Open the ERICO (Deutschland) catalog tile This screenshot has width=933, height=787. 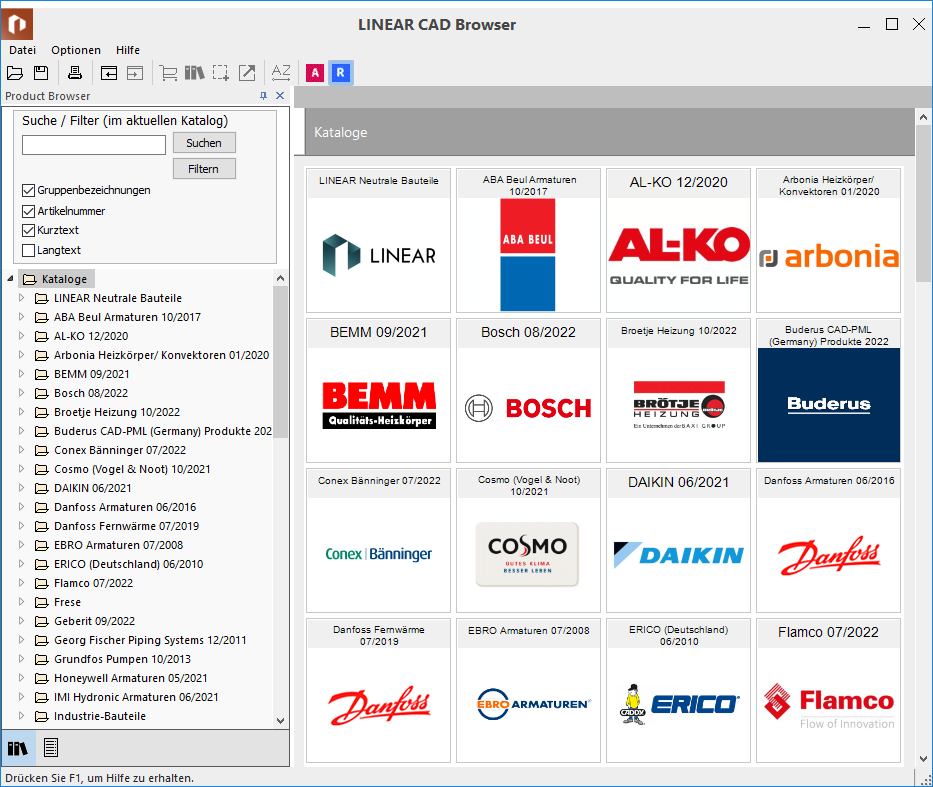678,690
